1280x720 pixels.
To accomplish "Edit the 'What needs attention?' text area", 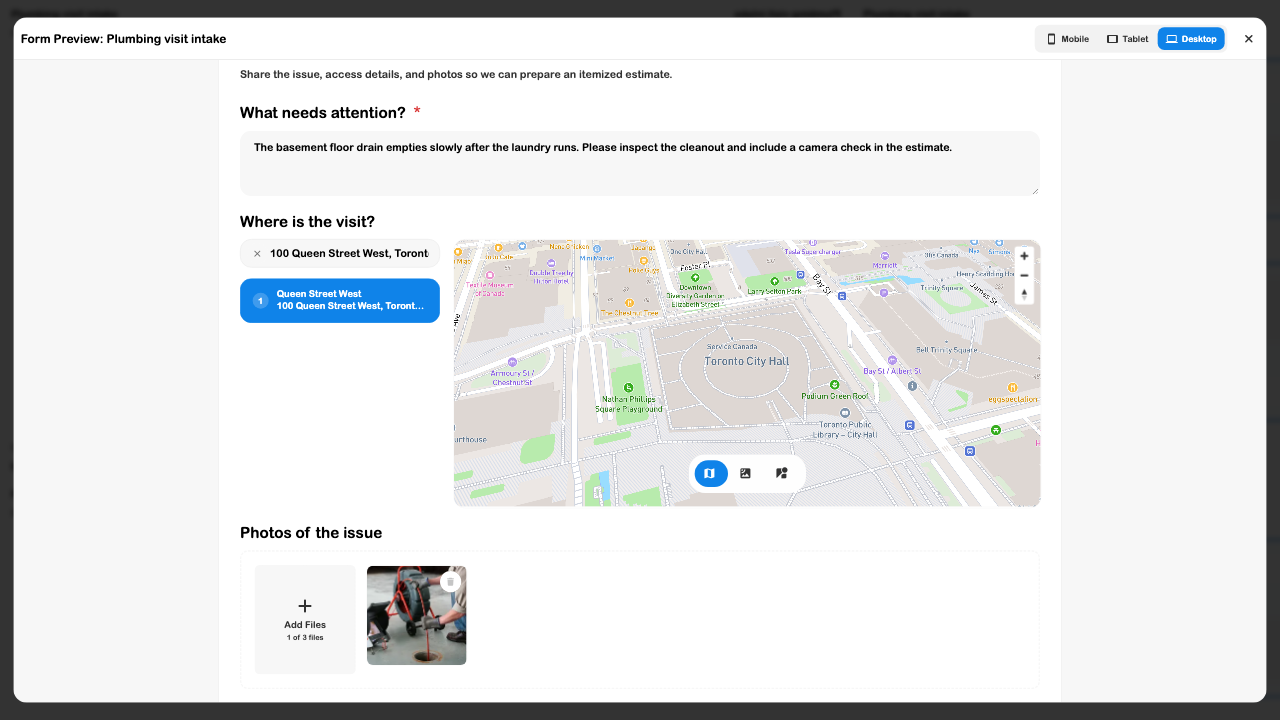I will tap(639, 163).
